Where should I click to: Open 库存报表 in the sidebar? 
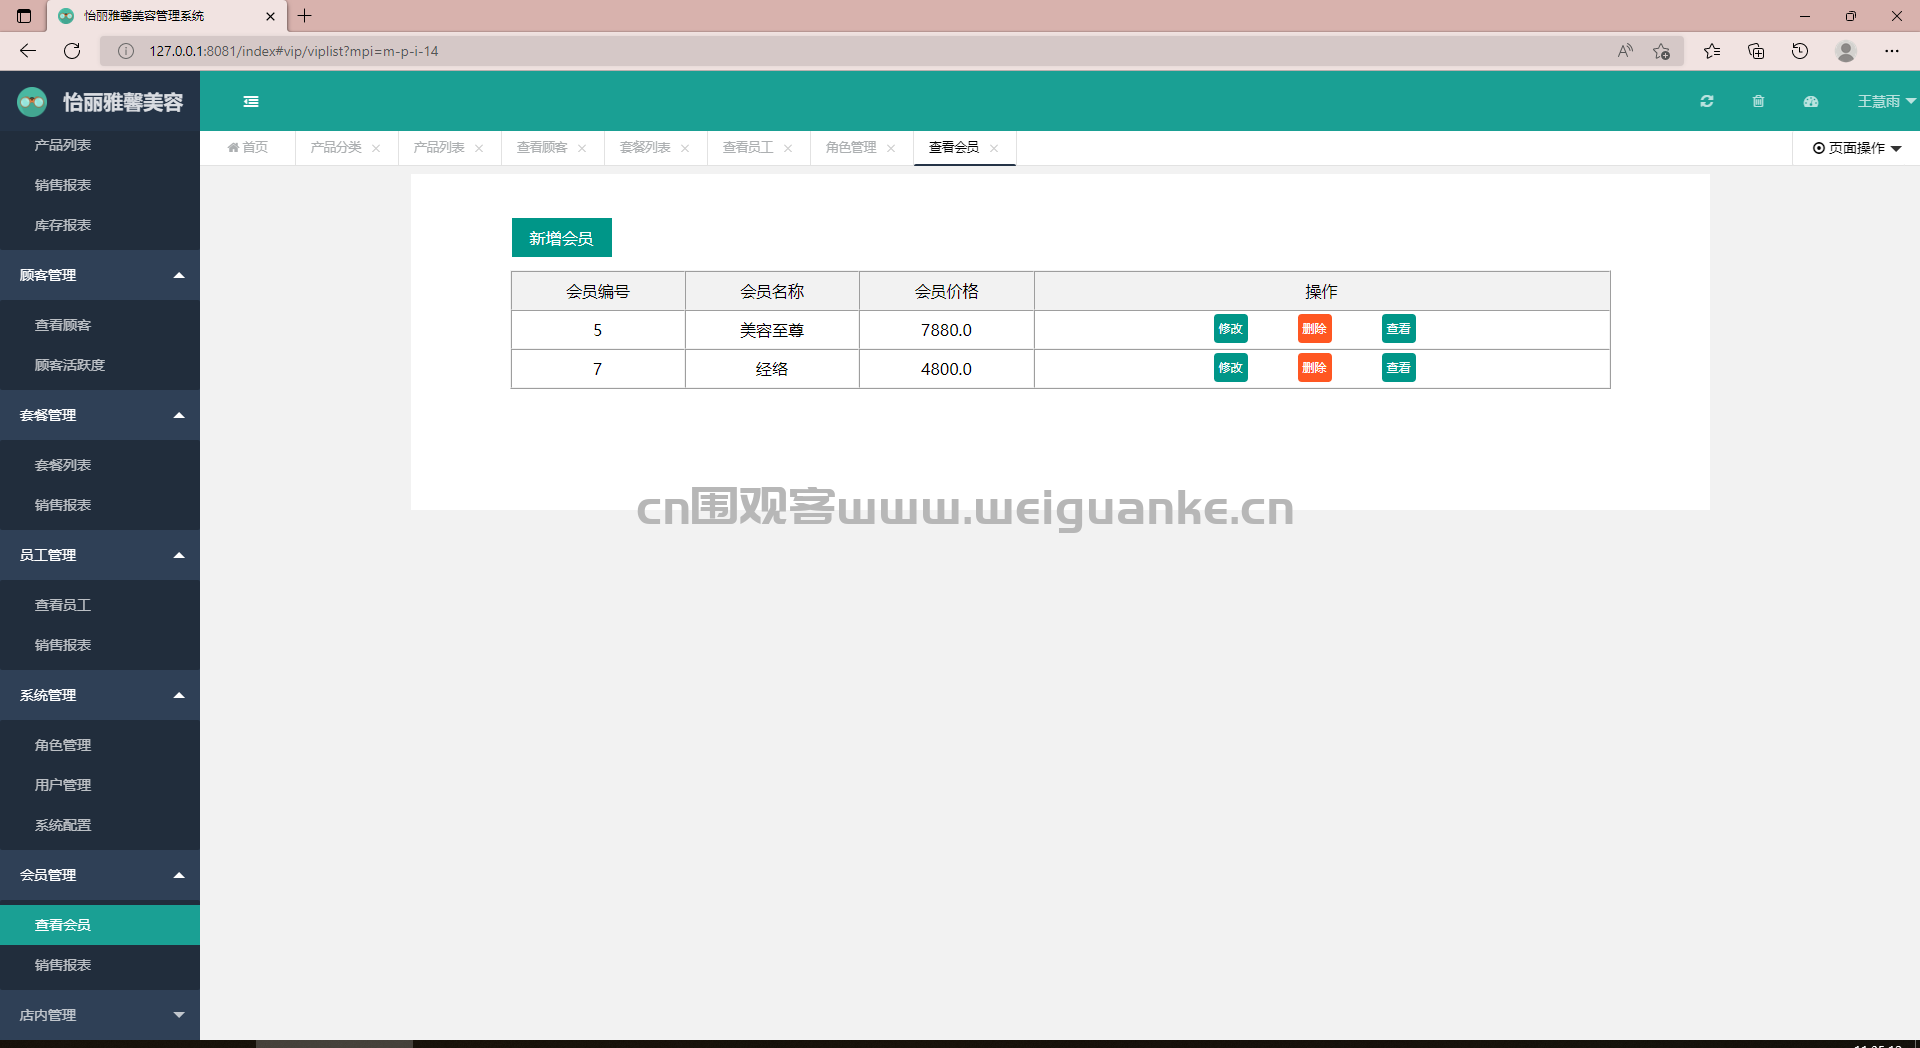[100, 225]
